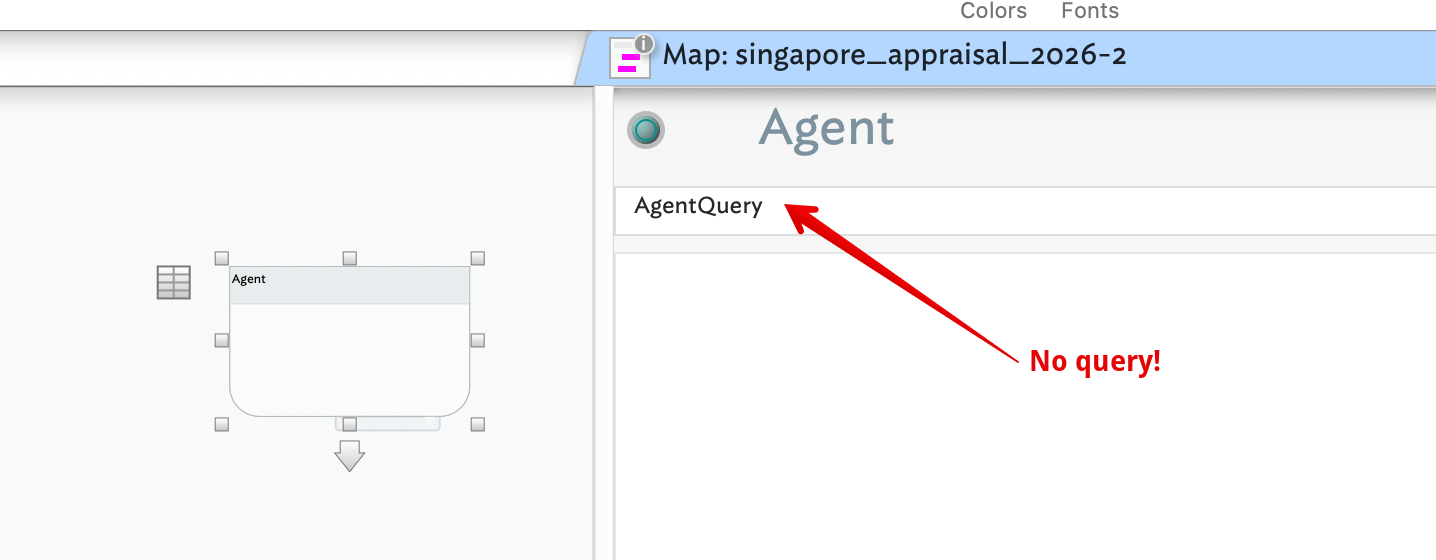This screenshot has width=1436, height=560.
Task: Open the Fonts toolbar item
Action: (x=1089, y=11)
